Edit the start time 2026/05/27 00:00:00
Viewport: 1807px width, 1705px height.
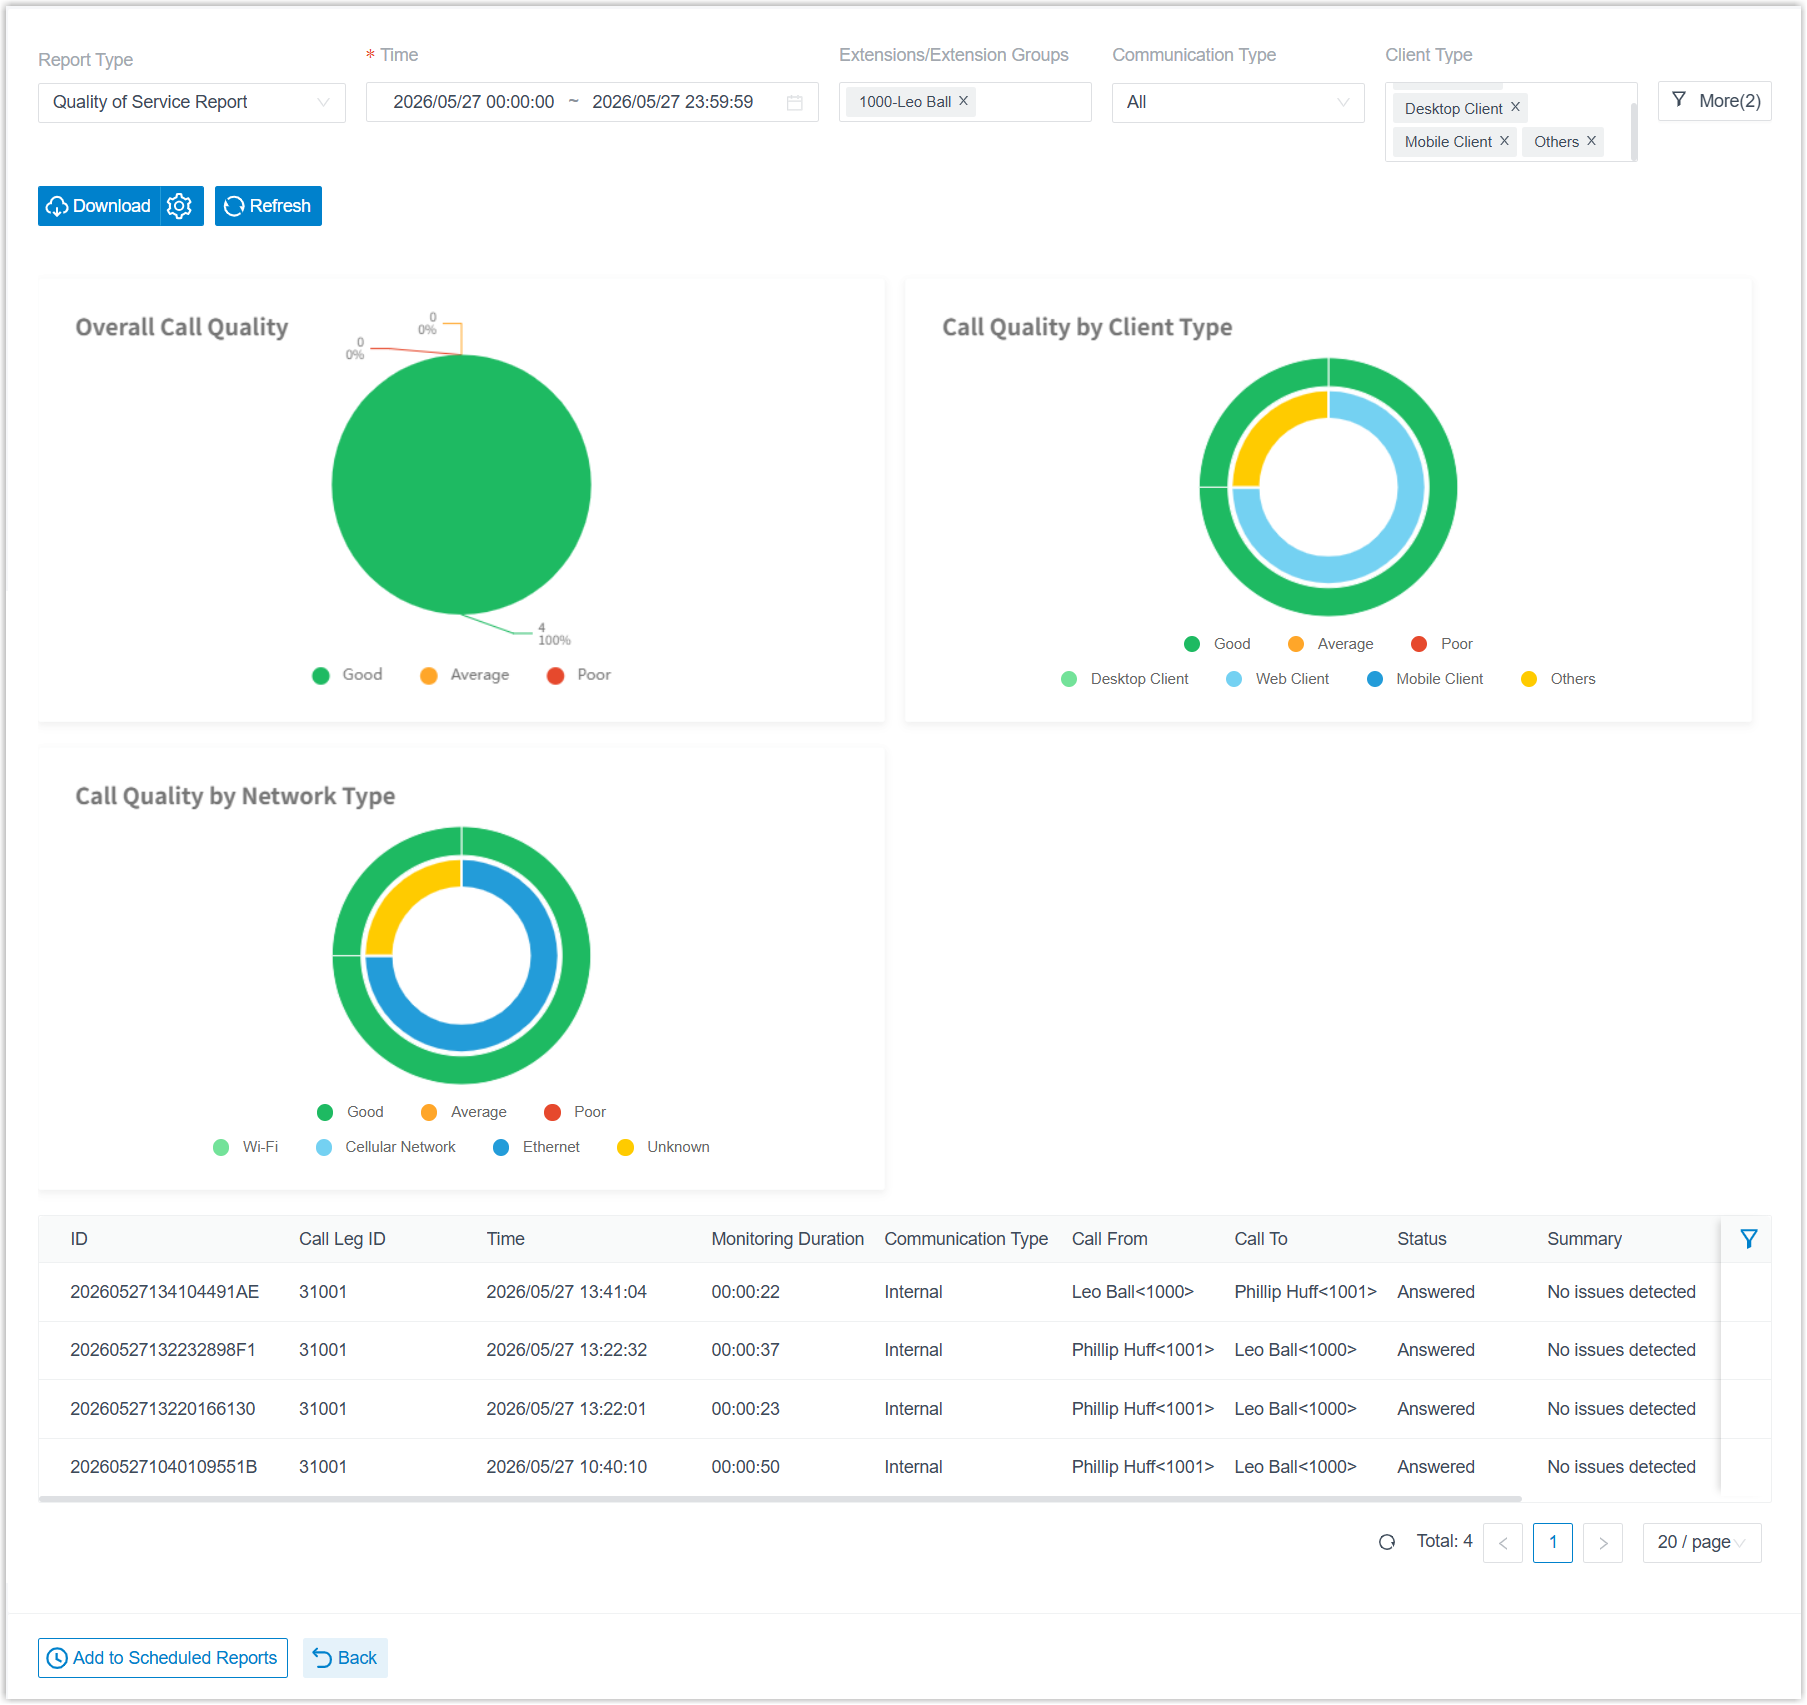pyautogui.click(x=473, y=102)
